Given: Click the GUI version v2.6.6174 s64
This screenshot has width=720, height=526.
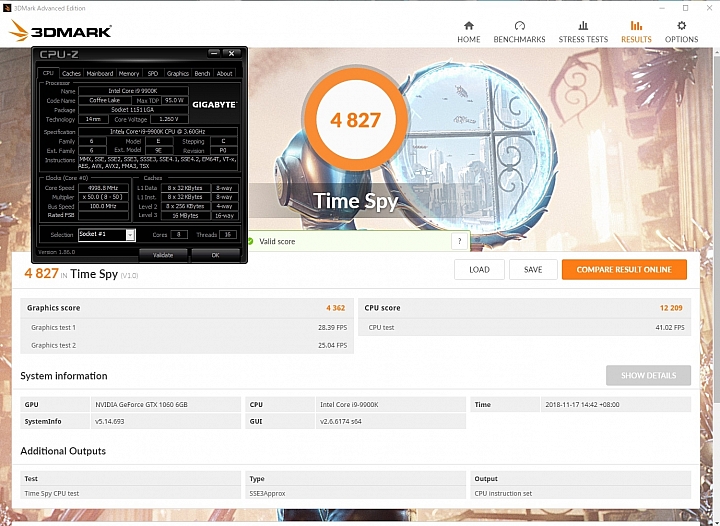Looking at the screenshot, I should [x=340, y=421].
